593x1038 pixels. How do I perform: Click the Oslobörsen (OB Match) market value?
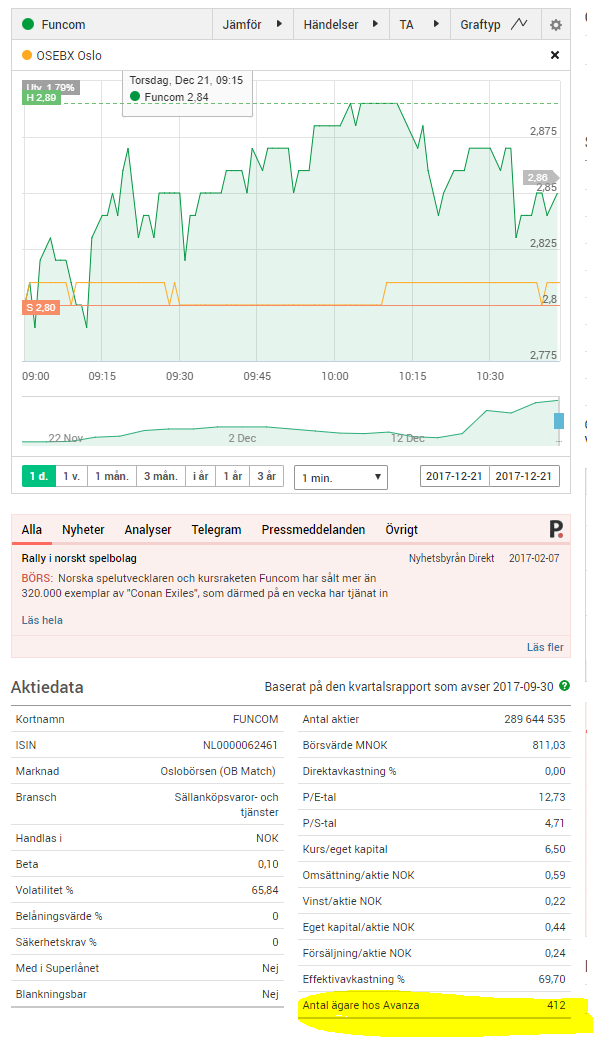pos(220,771)
